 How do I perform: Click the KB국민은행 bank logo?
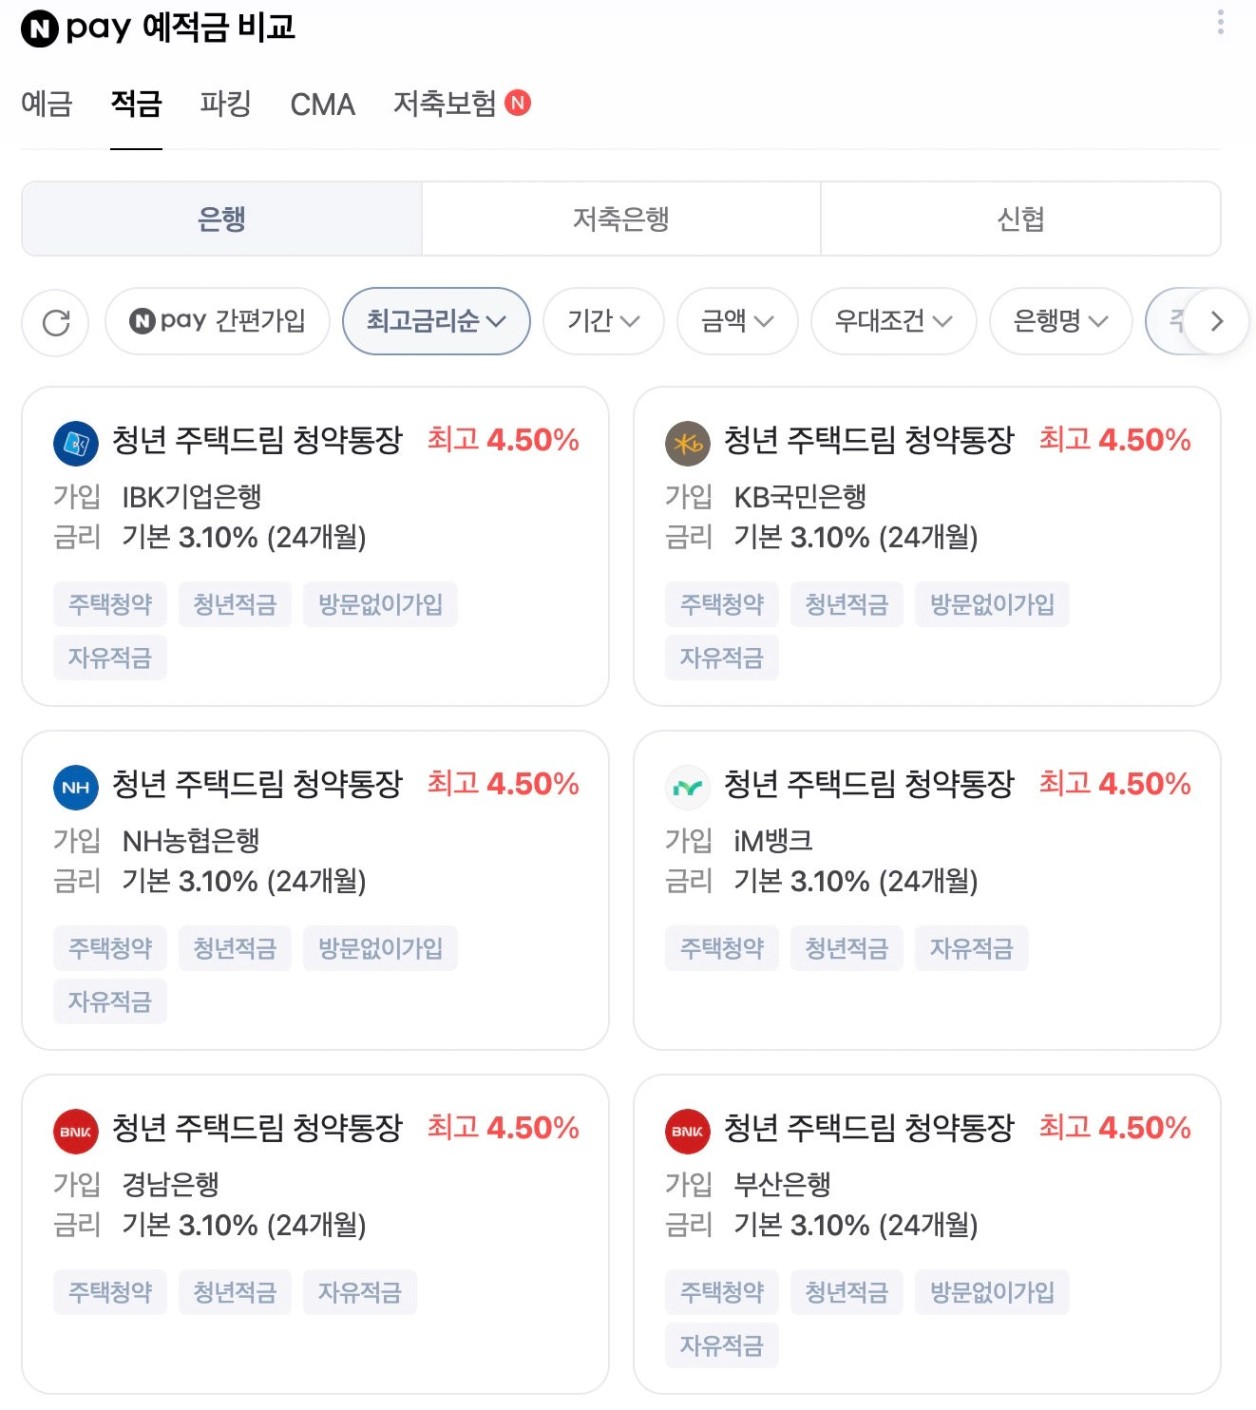(x=688, y=443)
